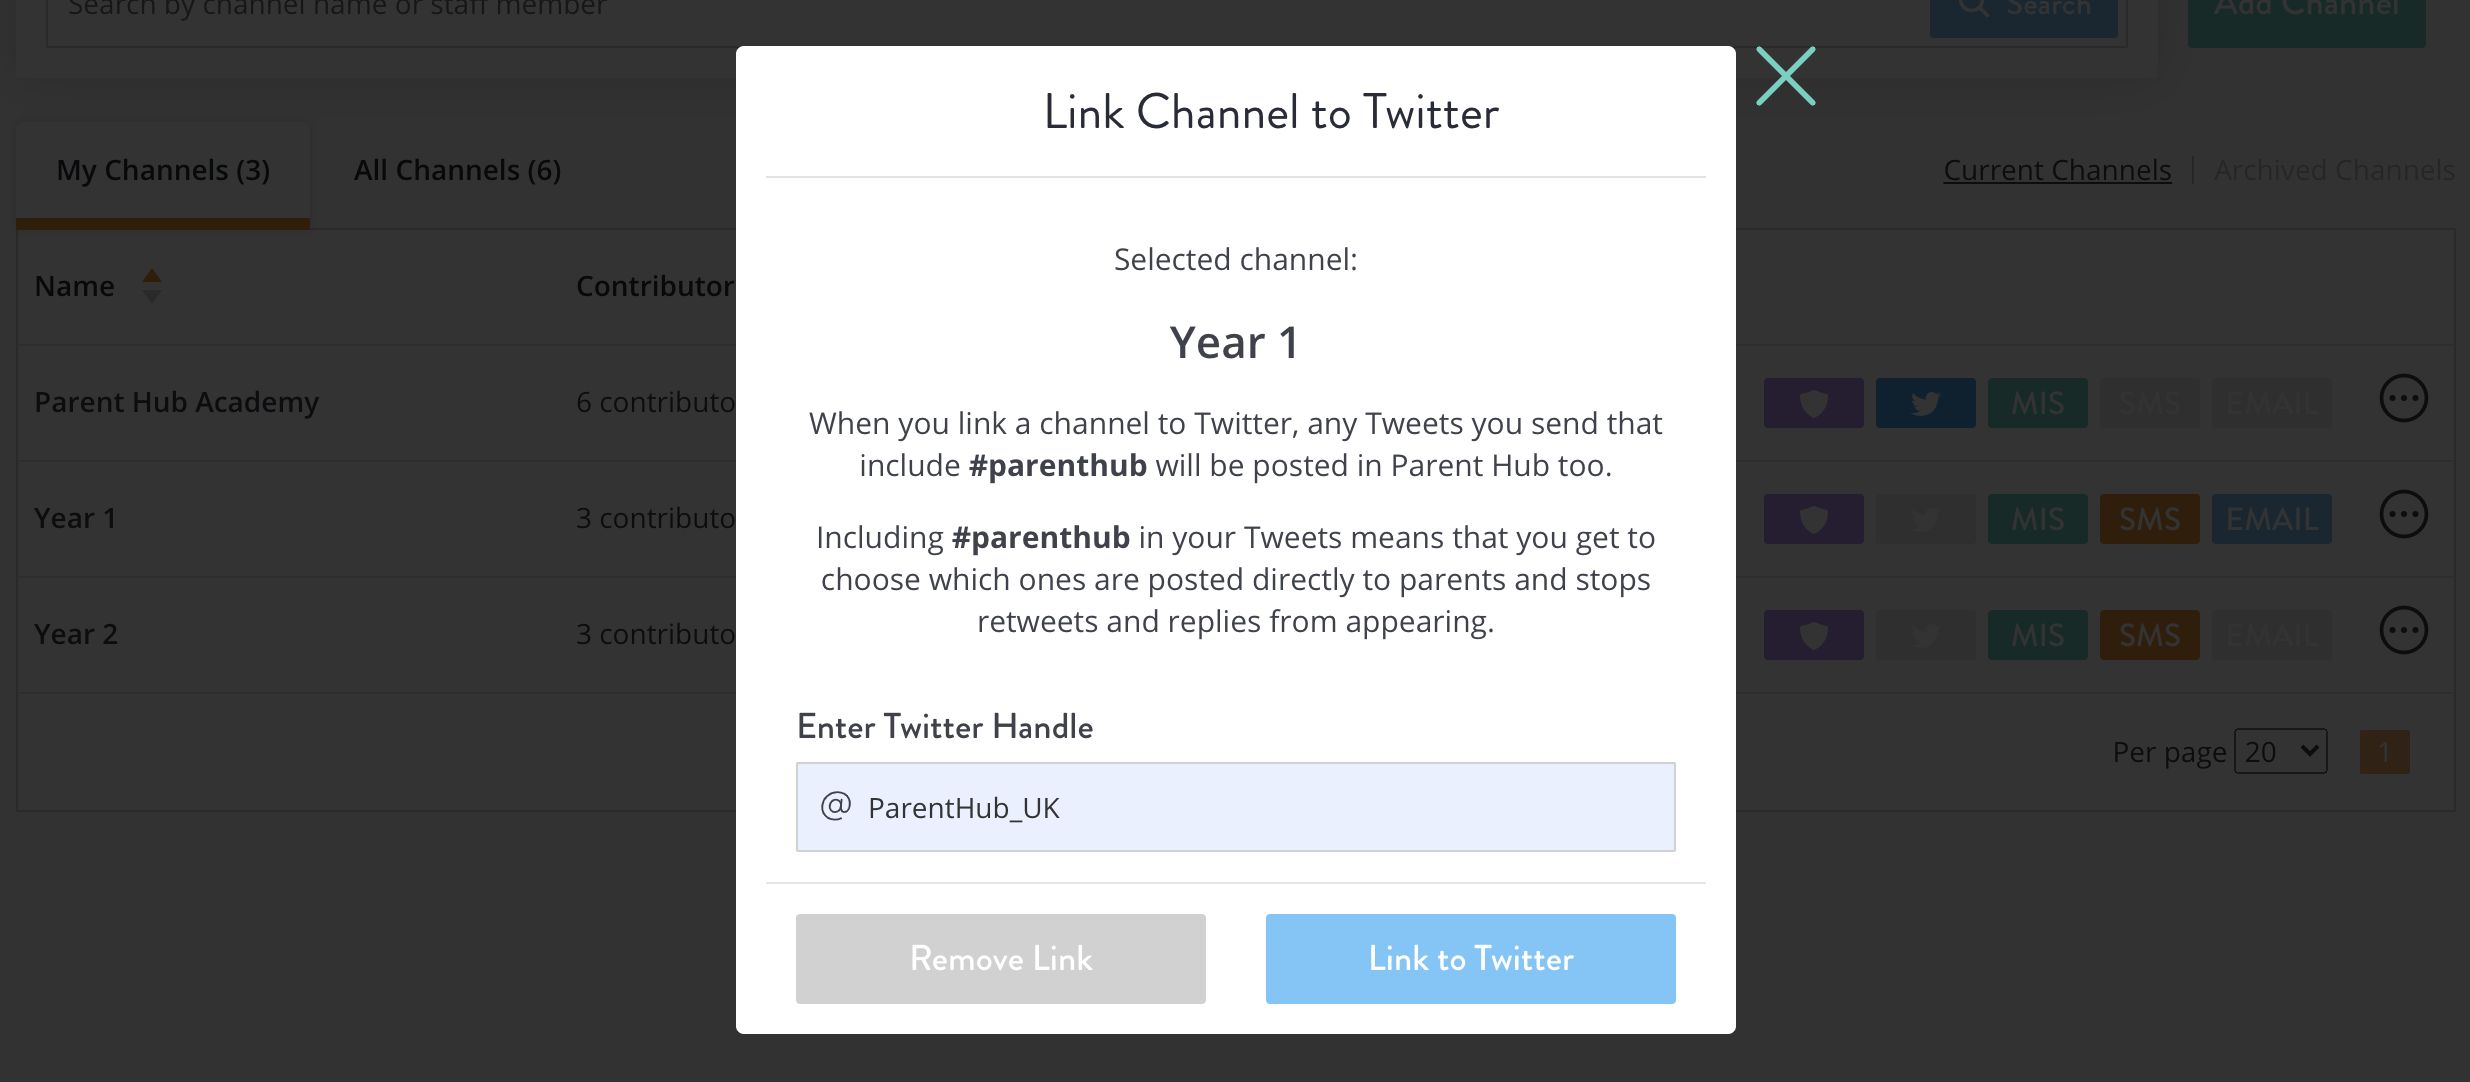Click the shield icon in Year 2 row
Viewport: 2470px width, 1082px height.
pyautogui.click(x=1813, y=635)
